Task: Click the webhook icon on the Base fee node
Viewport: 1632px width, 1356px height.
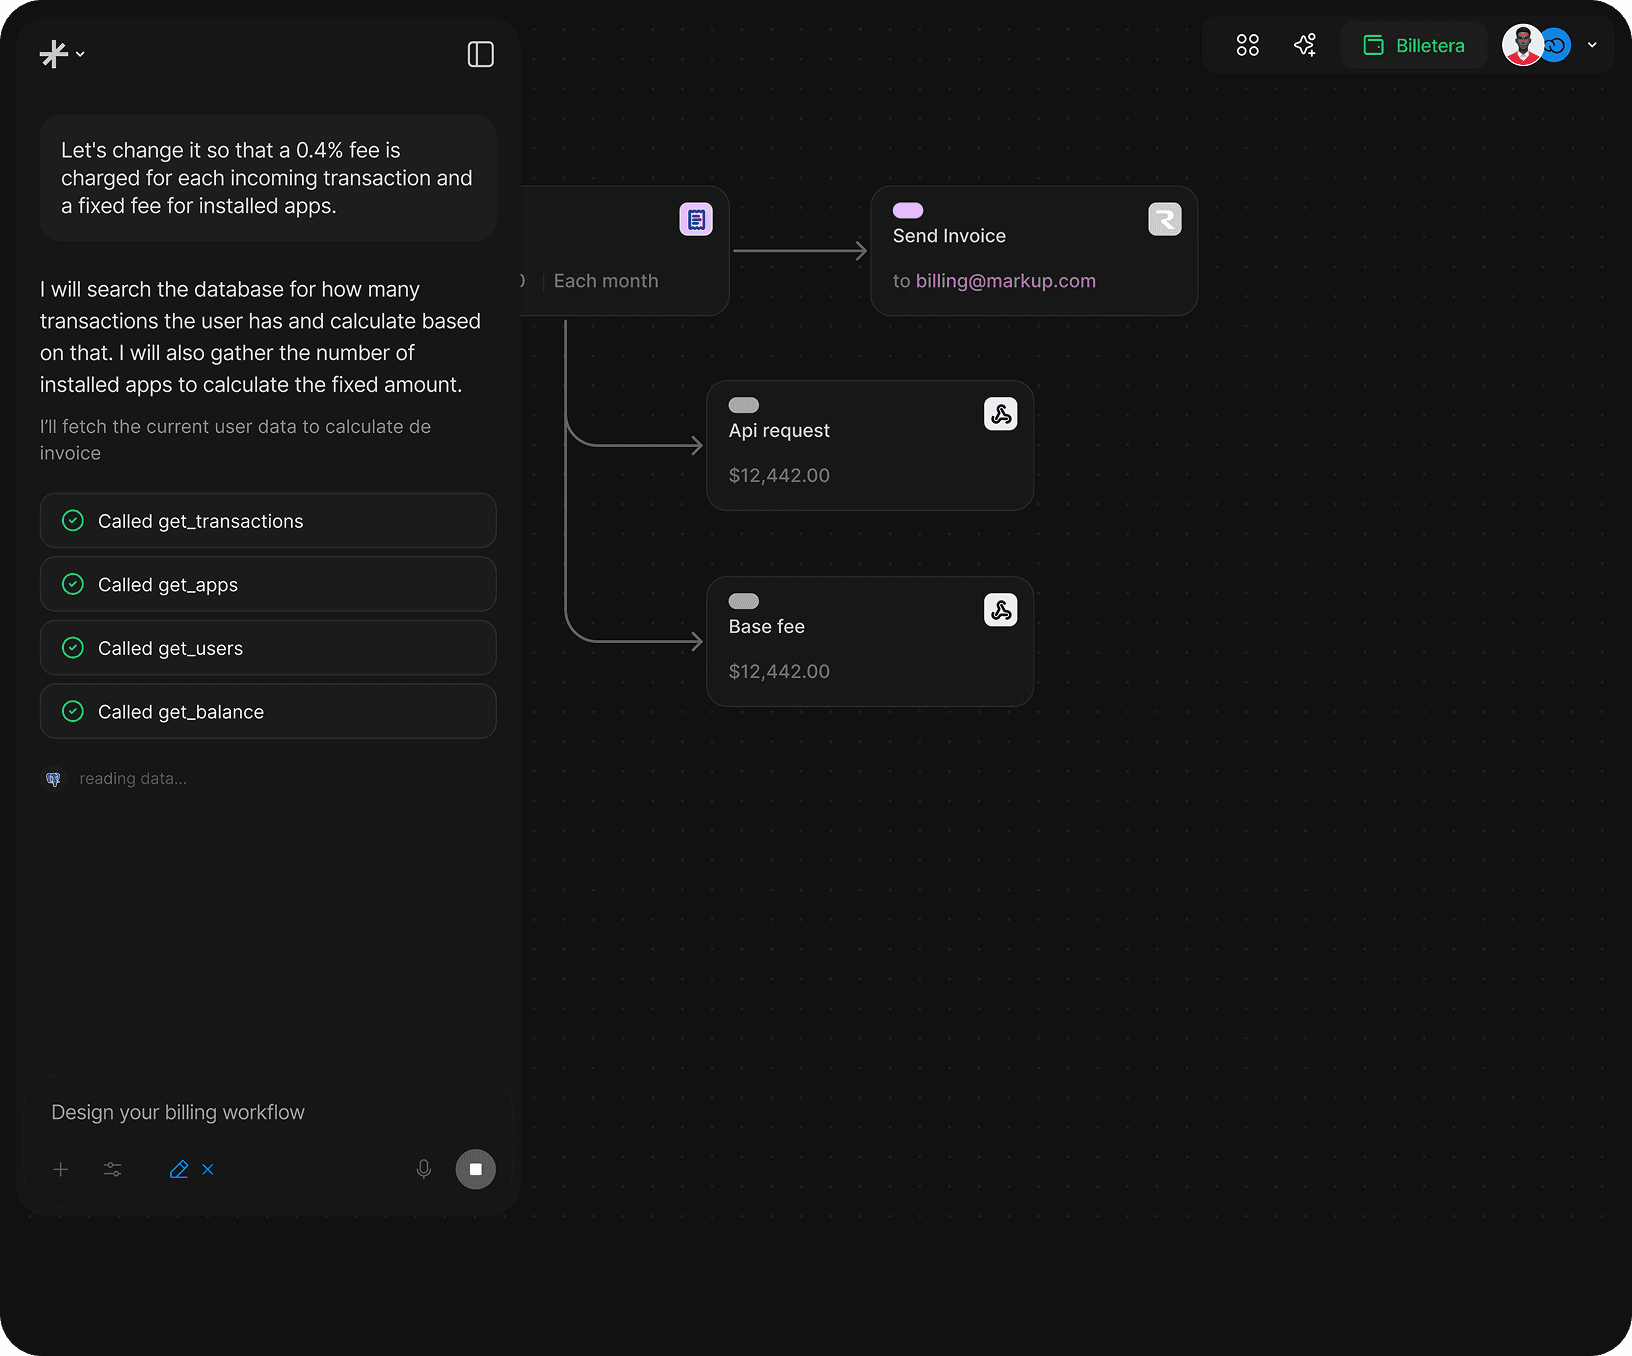Action: pyautogui.click(x=1001, y=609)
